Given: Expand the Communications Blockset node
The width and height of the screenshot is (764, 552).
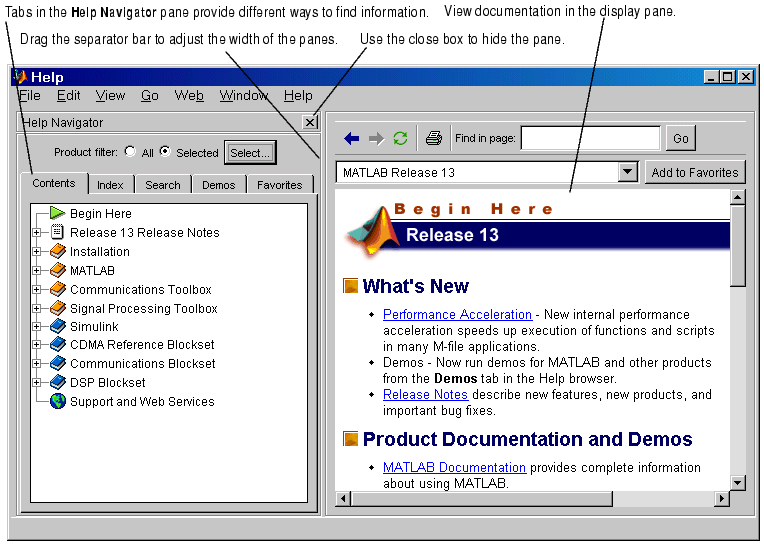Looking at the screenshot, I should click(37, 364).
